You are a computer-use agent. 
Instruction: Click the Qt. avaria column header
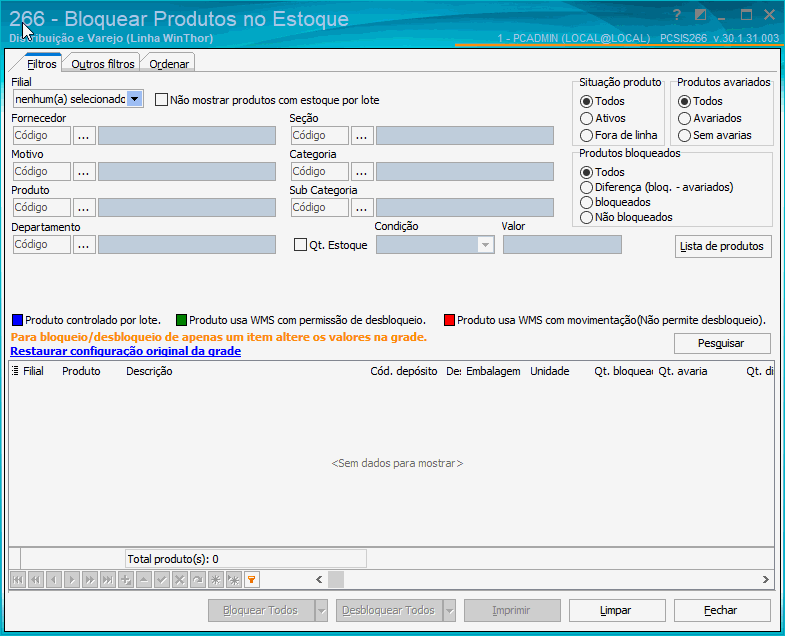click(683, 371)
